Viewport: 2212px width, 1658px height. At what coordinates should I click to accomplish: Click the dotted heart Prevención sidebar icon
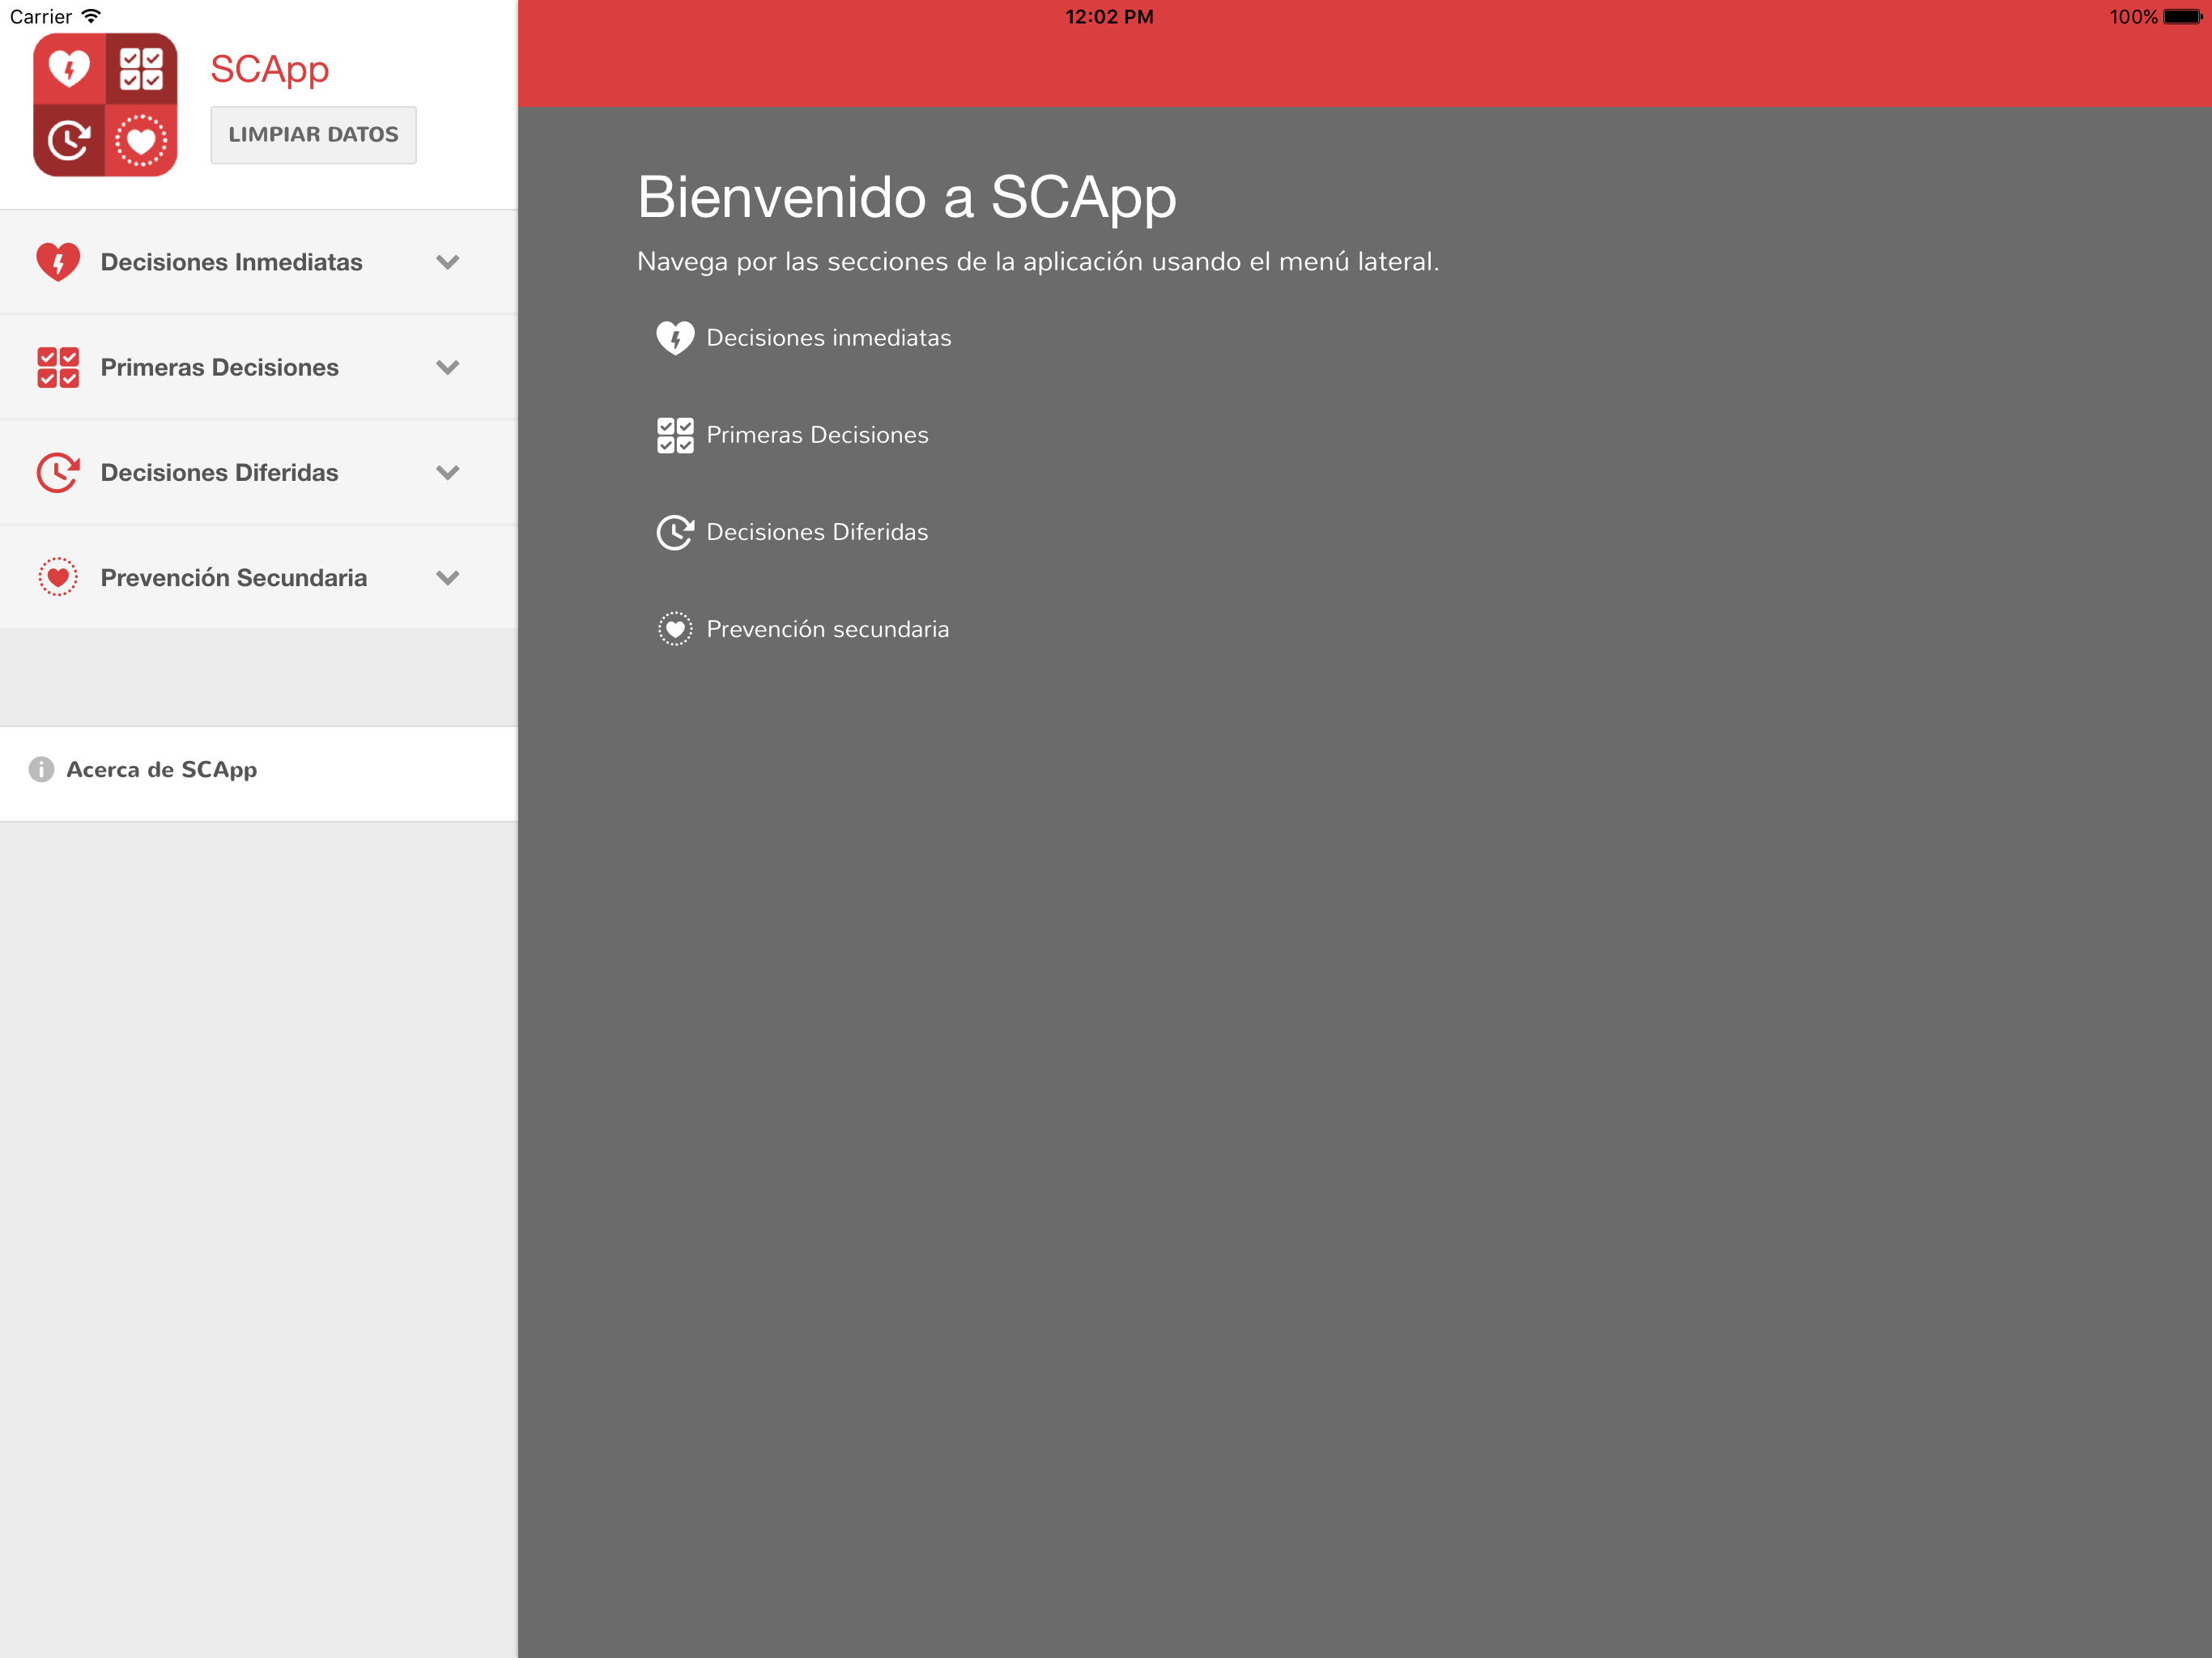click(58, 577)
